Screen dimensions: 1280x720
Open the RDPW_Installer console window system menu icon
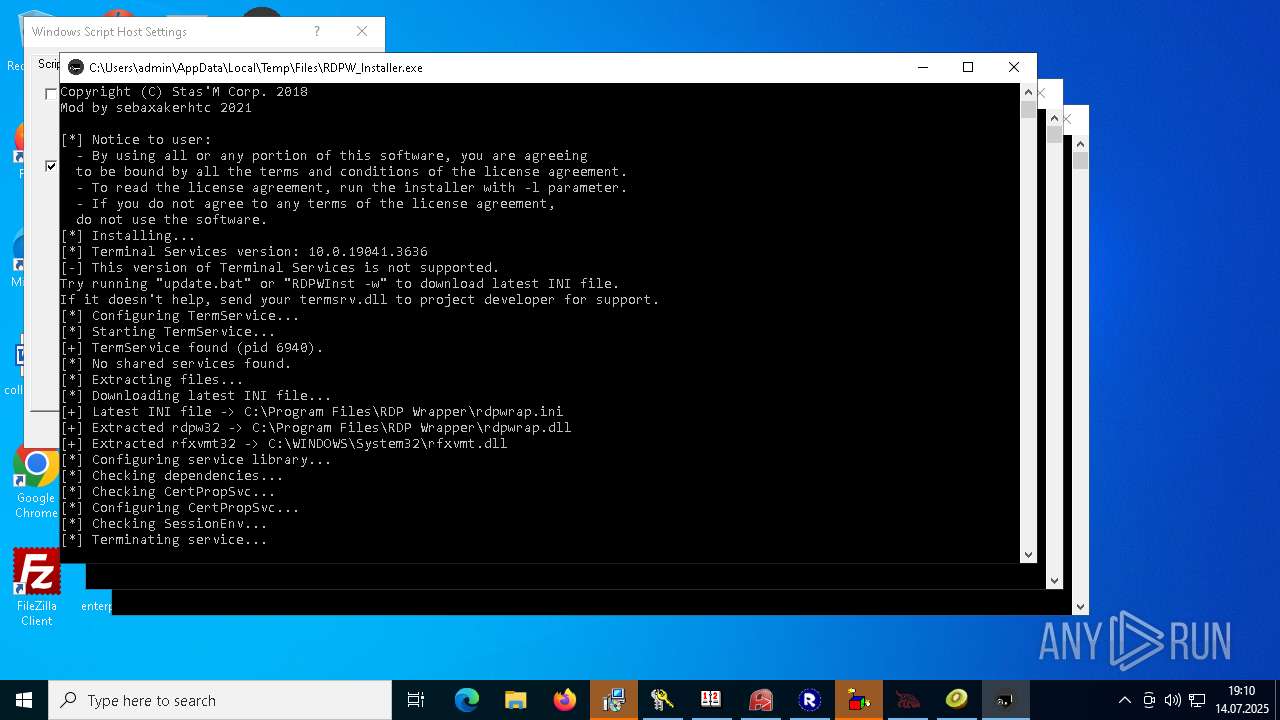(x=76, y=68)
